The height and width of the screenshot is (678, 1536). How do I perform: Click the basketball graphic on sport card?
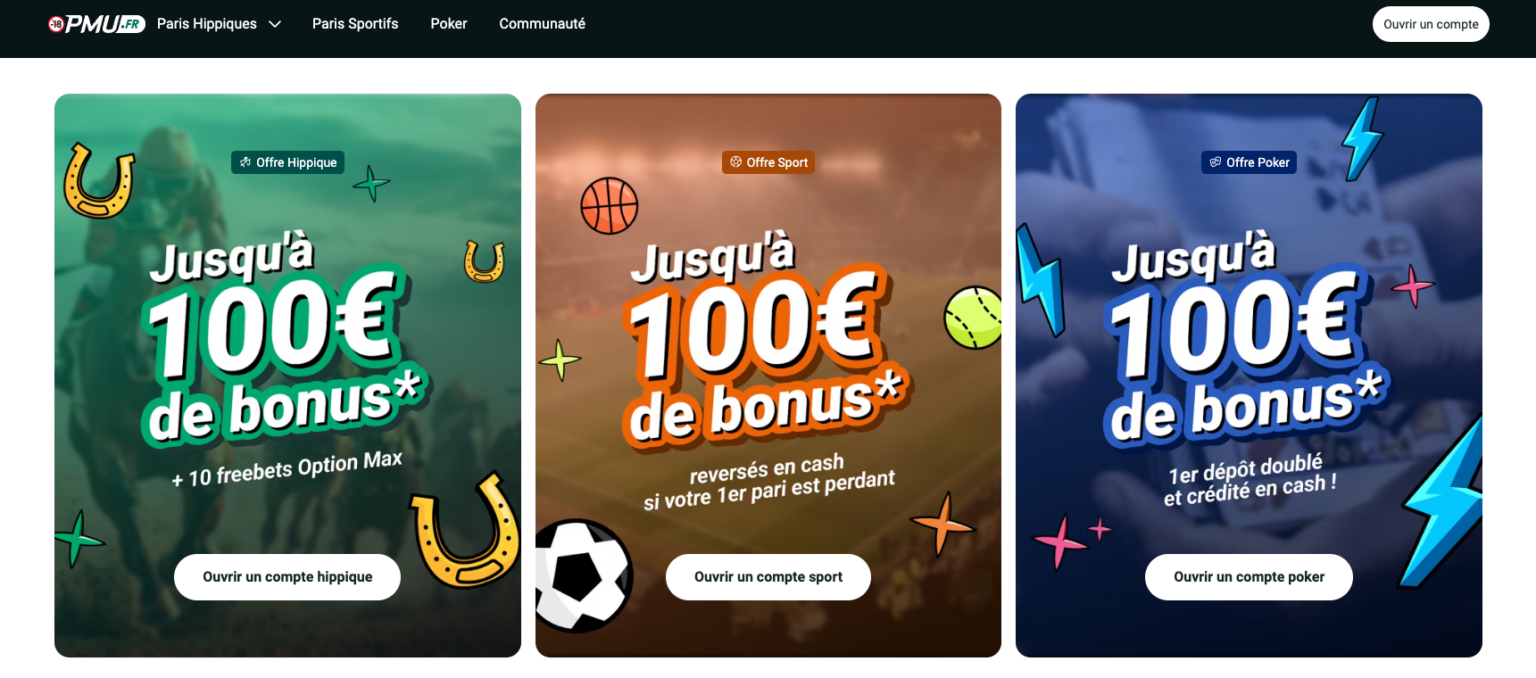pyautogui.click(x=609, y=206)
